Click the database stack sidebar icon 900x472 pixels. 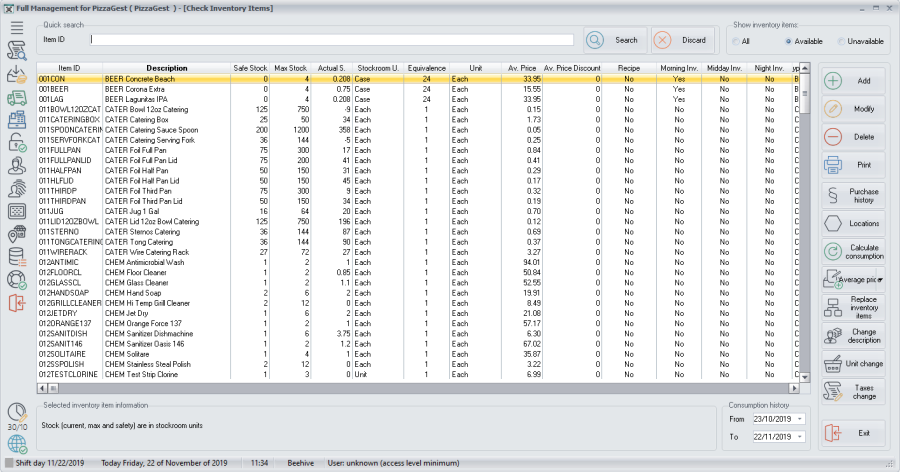[x=16, y=257]
